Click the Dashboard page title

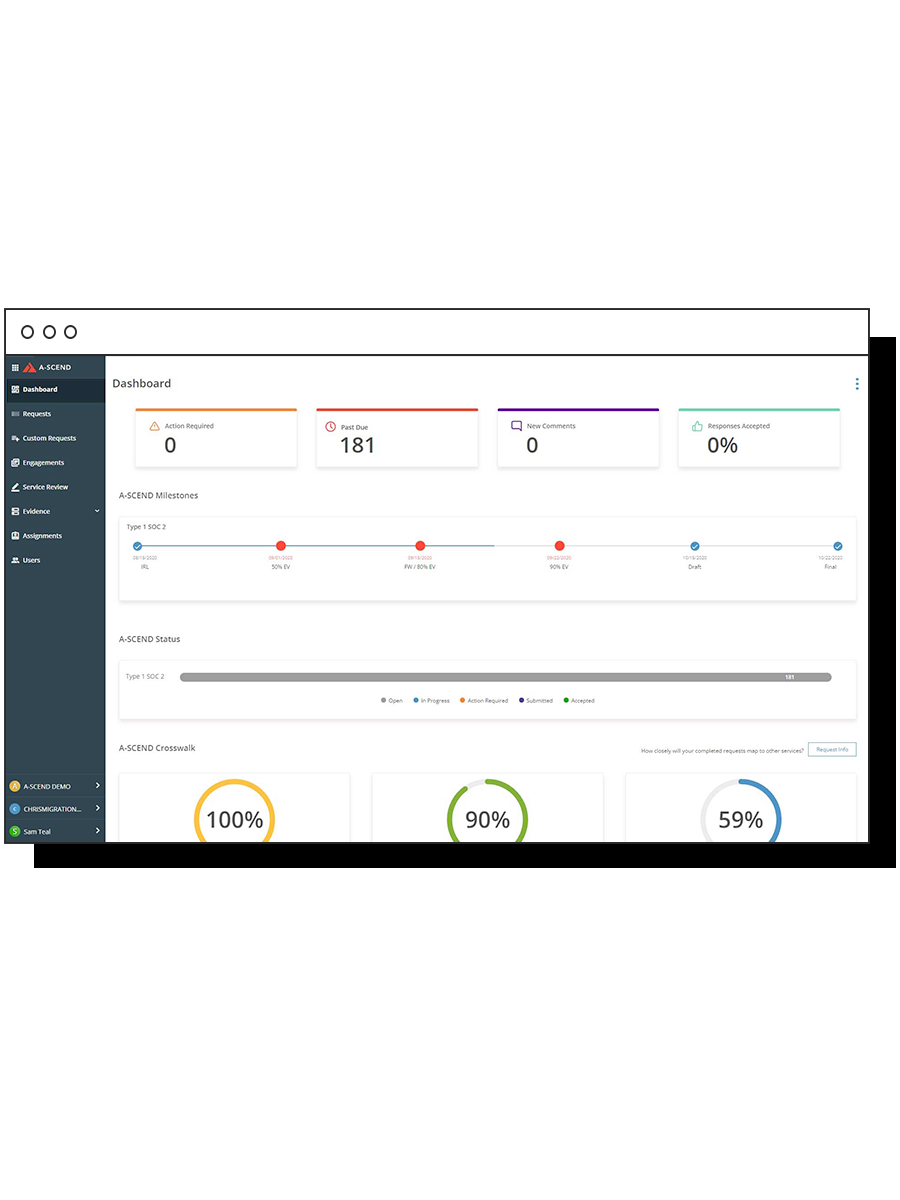click(x=141, y=383)
